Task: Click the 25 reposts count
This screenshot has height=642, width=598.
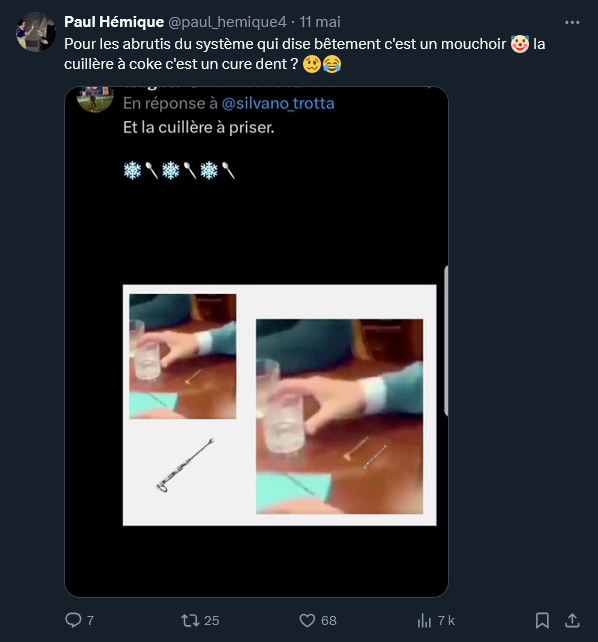Action: pyautogui.click(x=212, y=620)
